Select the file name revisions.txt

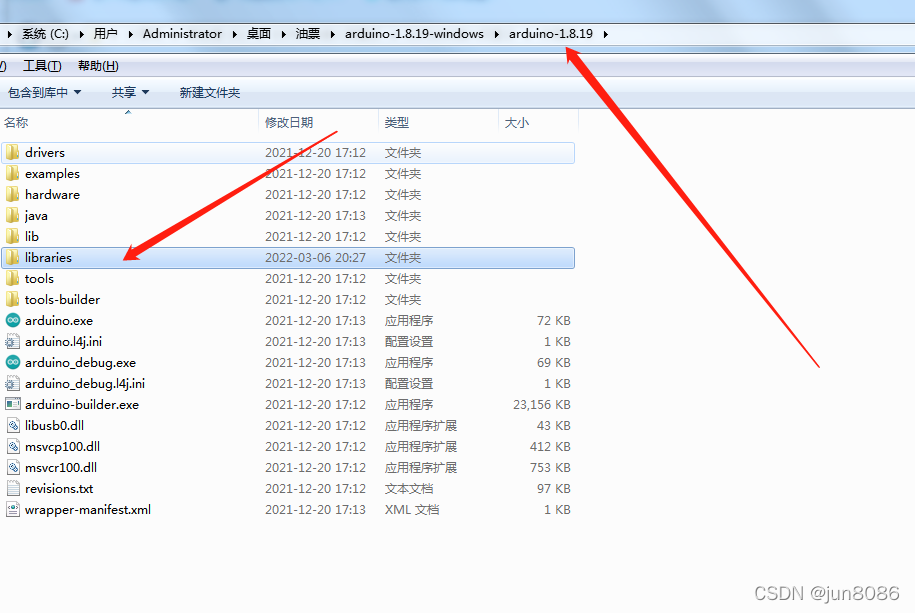[x=59, y=489]
